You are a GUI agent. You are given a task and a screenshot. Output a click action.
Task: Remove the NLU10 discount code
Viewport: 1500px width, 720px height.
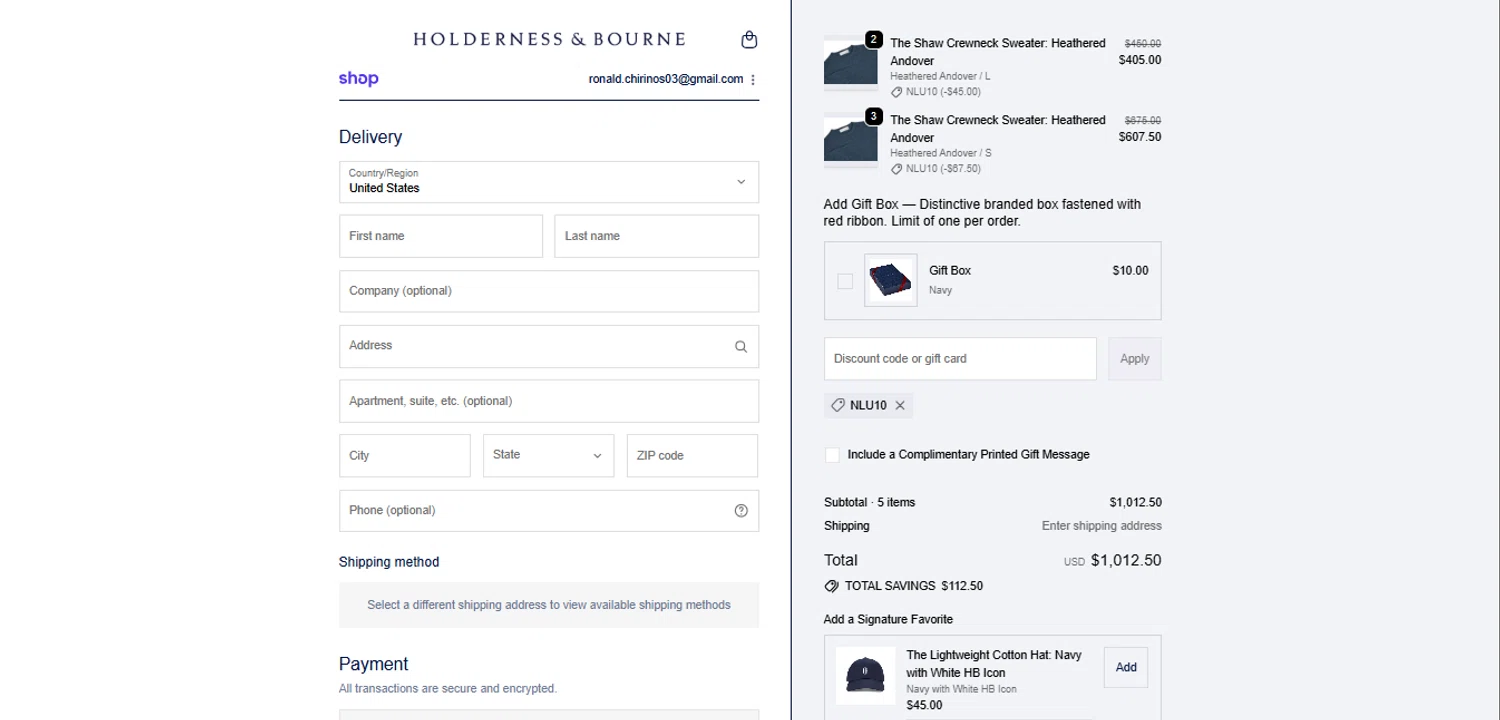[x=900, y=405]
